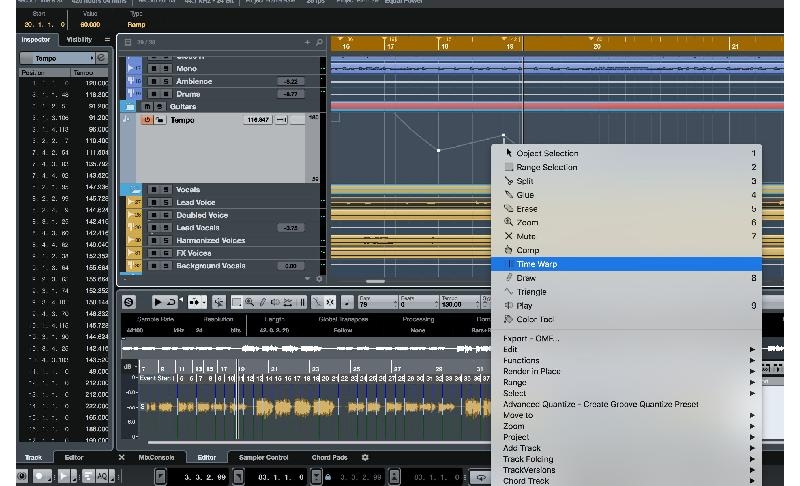Open the Vocals folder track
Screen dimensions: 800x486
[134, 190]
